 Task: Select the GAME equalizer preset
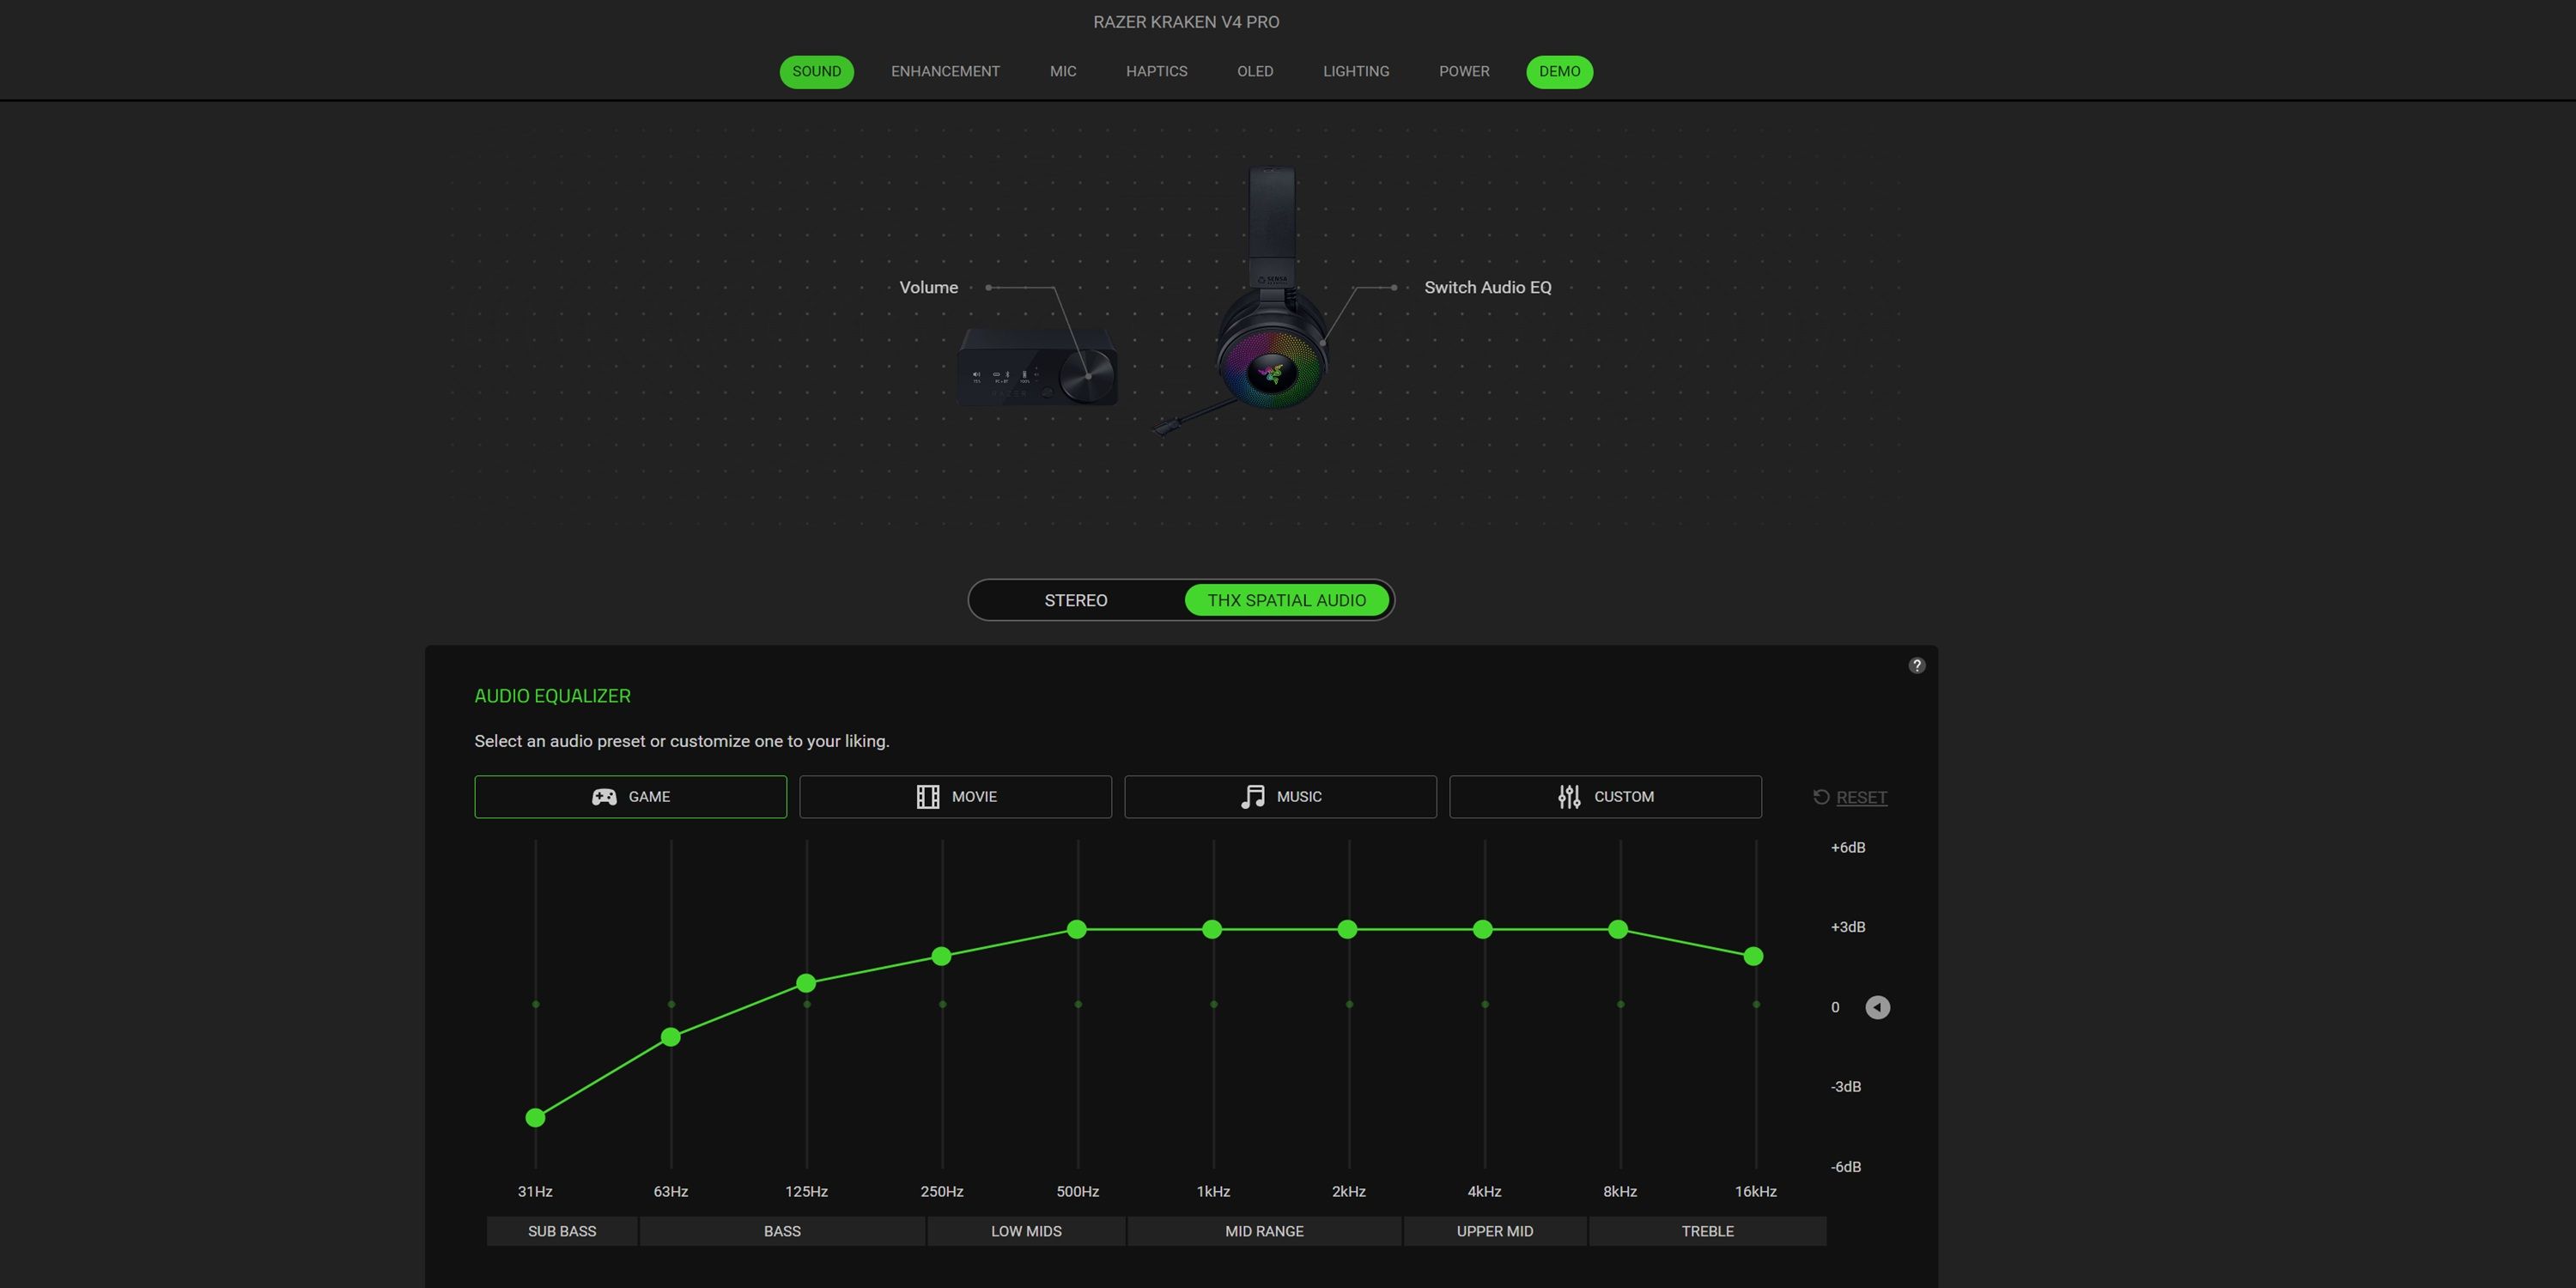click(630, 797)
